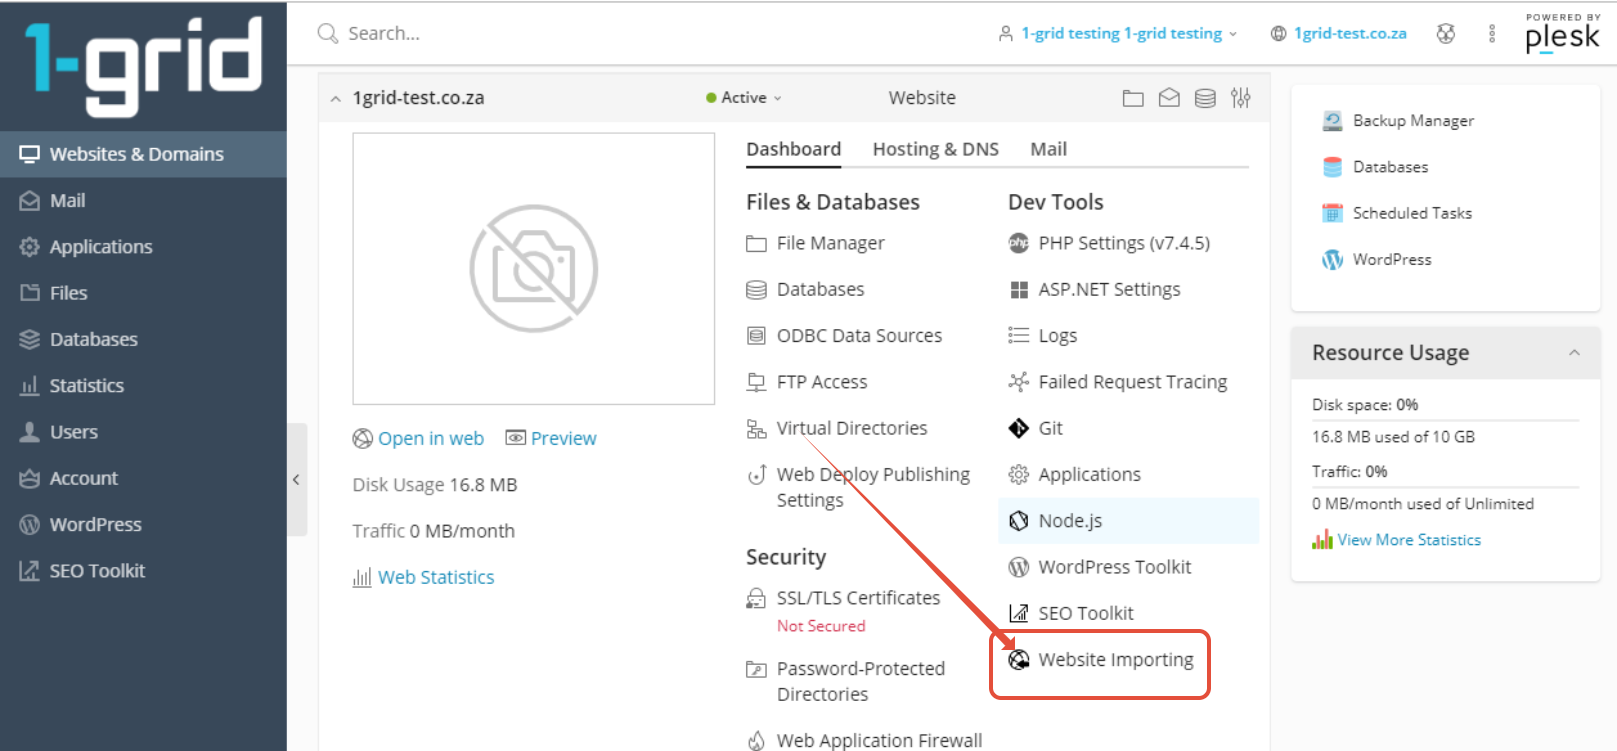Switch to the Mail tab
Viewport: 1617px width, 751px height.
tap(1048, 149)
